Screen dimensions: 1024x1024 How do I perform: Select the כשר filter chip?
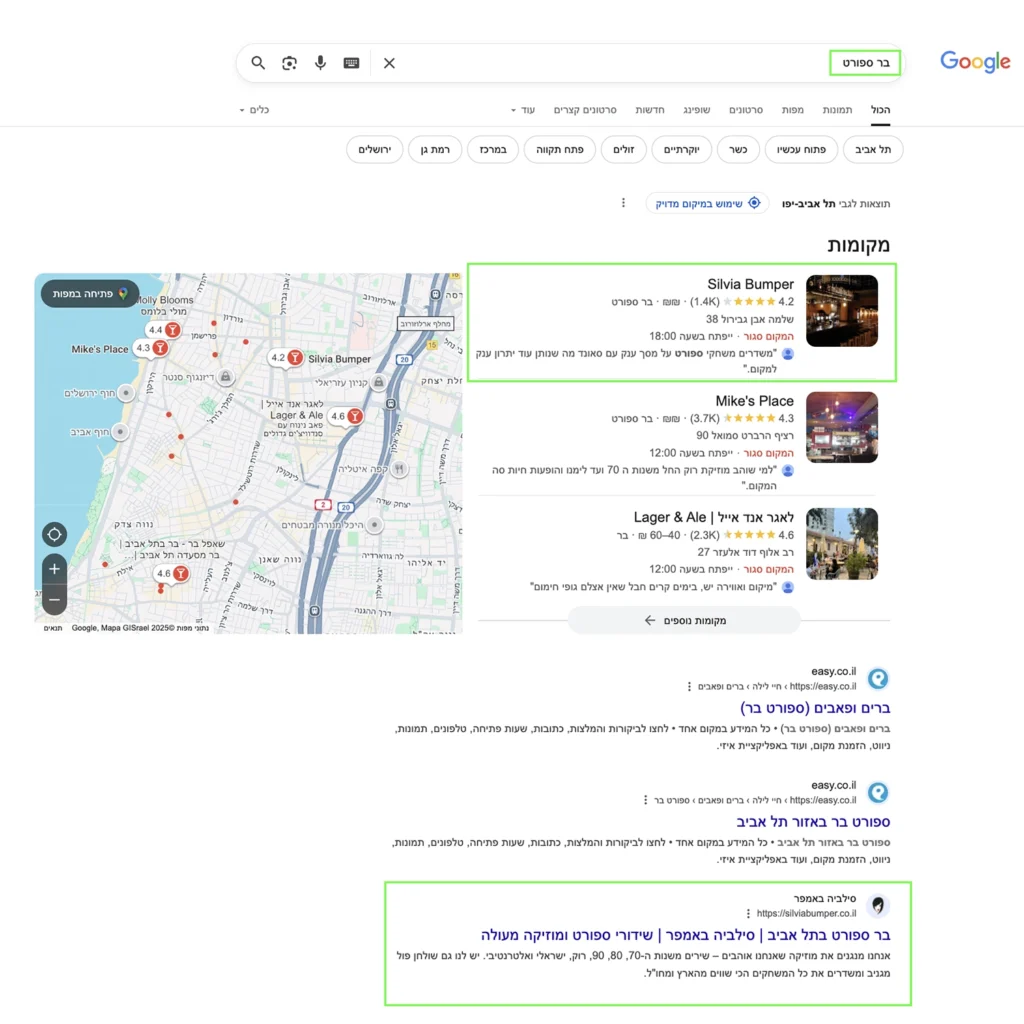click(738, 150)
